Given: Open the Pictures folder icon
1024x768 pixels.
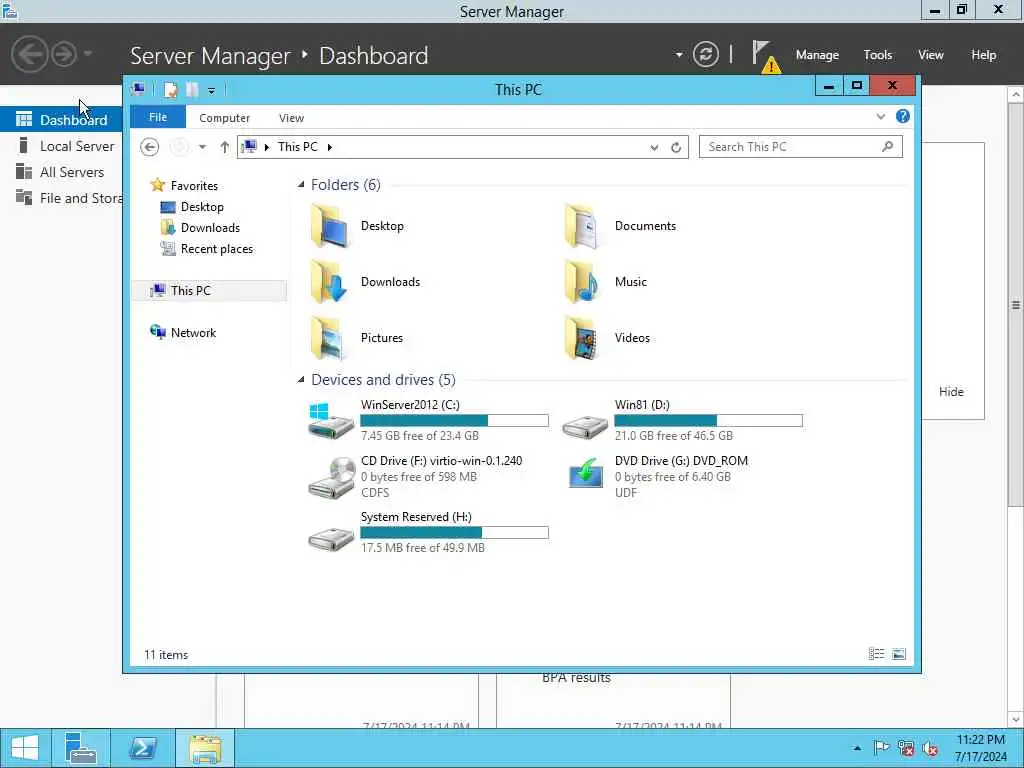Looking at the screenshot, I should tap(329, 338).
